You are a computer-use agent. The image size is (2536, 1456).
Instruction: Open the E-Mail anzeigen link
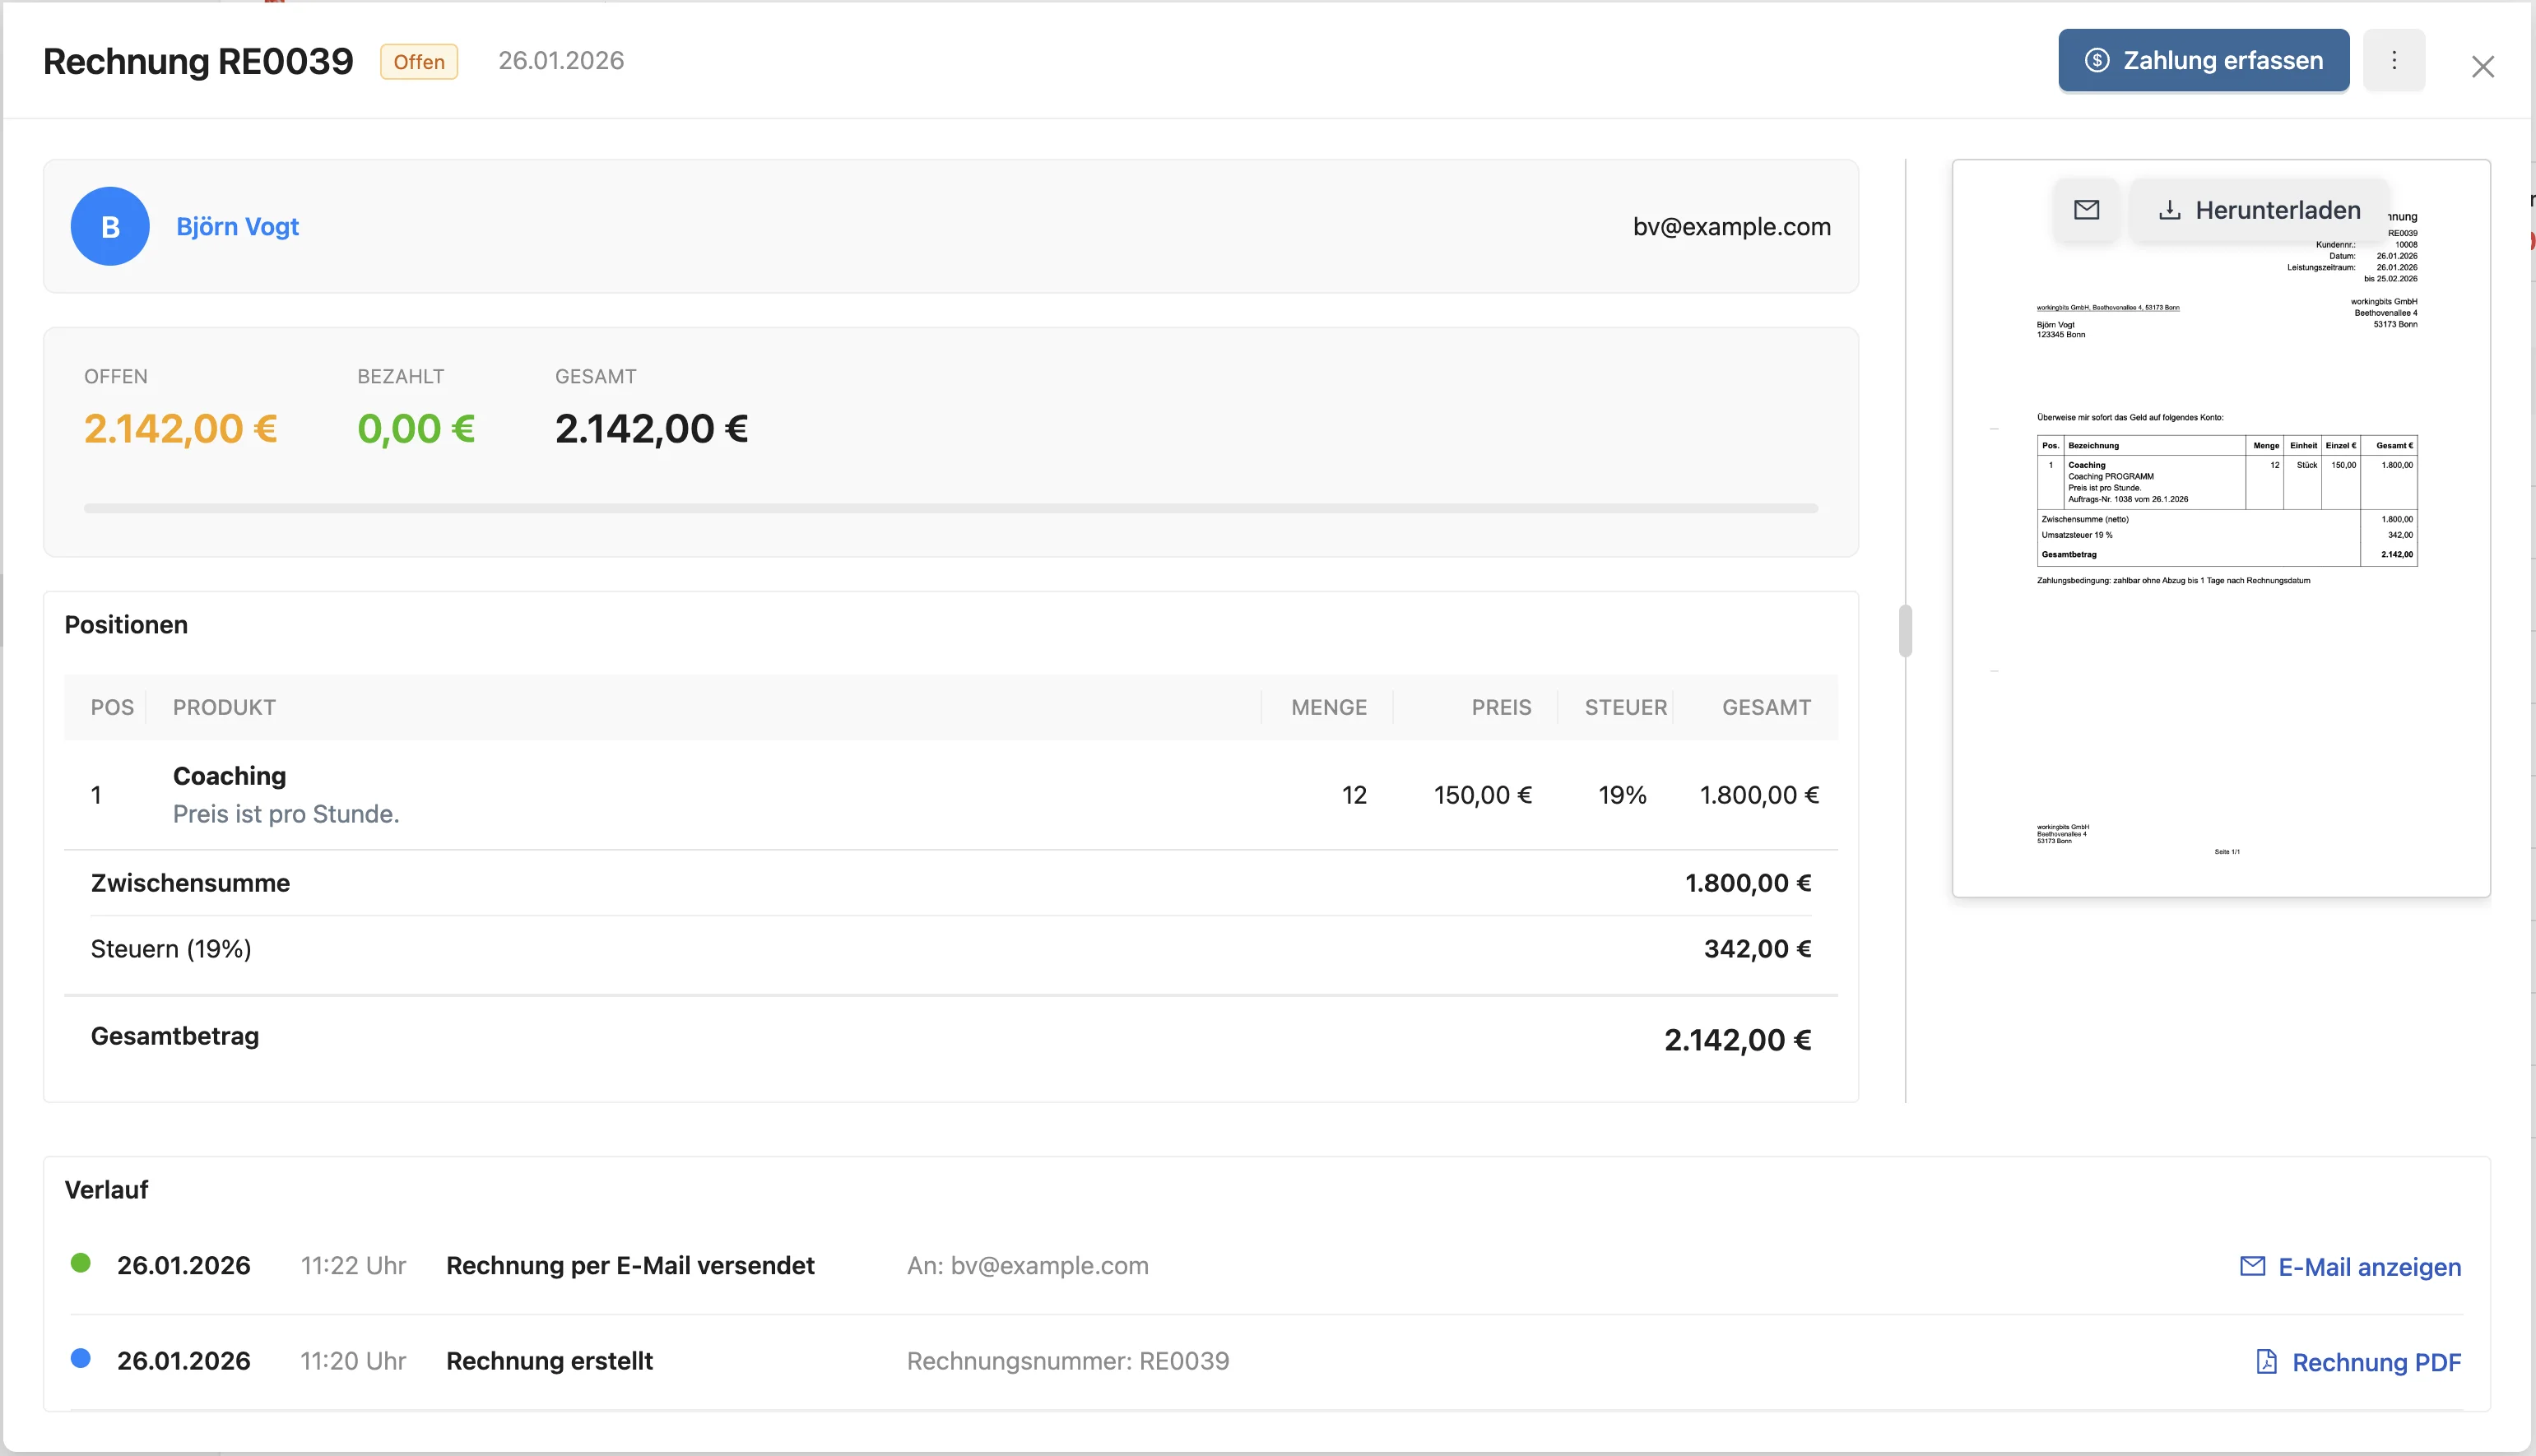point(2368,1267)
